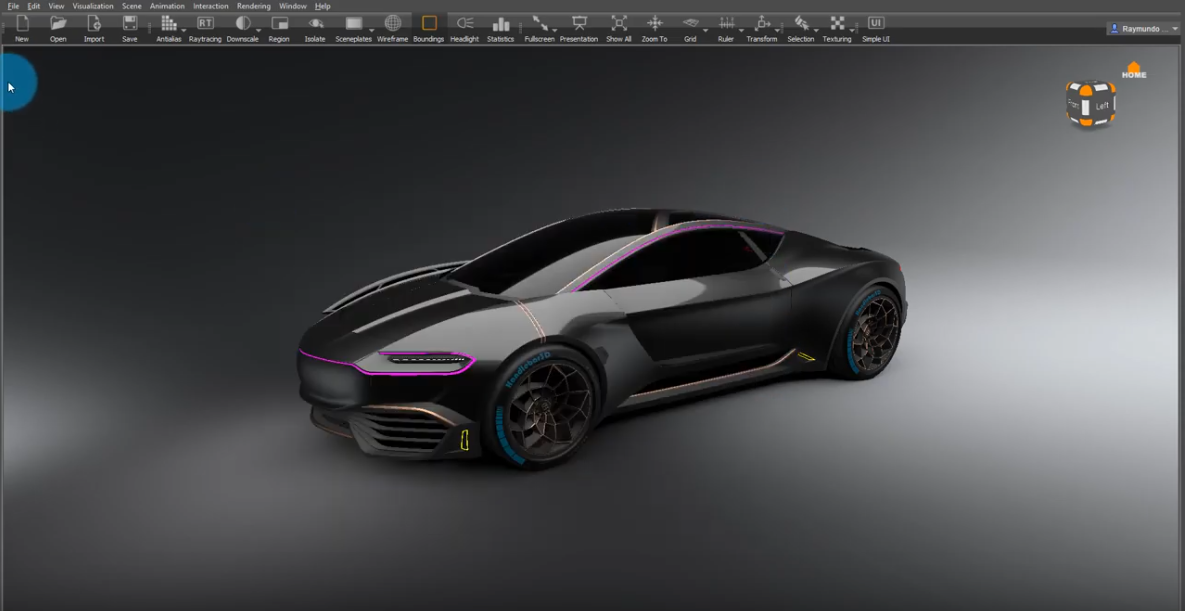The width and height of the screenshot is (1185, 611).
Task: Expand the Grid dropdown arrow
Action: coord(705,31)
